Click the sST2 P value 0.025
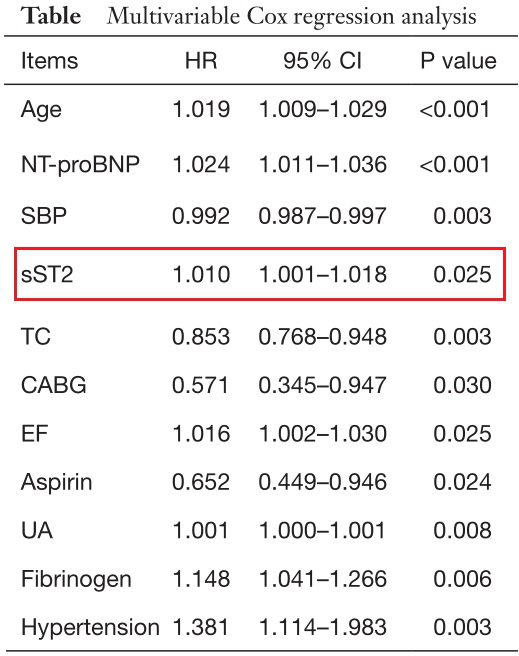Viewport: 519px width, 656px height. click(462, 274)
